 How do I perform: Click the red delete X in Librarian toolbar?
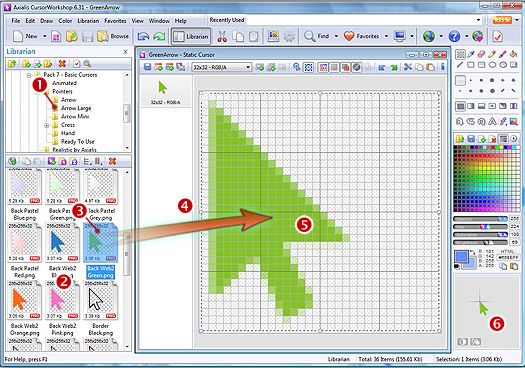pos(62,64)
